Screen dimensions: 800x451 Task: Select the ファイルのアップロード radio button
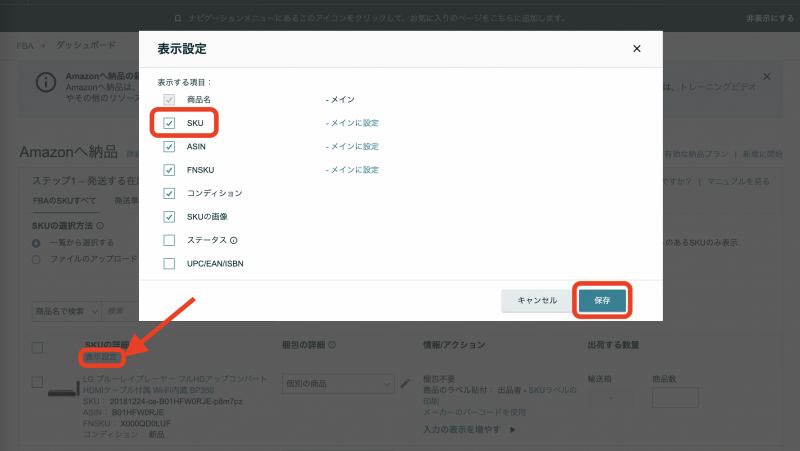(36, 259)
